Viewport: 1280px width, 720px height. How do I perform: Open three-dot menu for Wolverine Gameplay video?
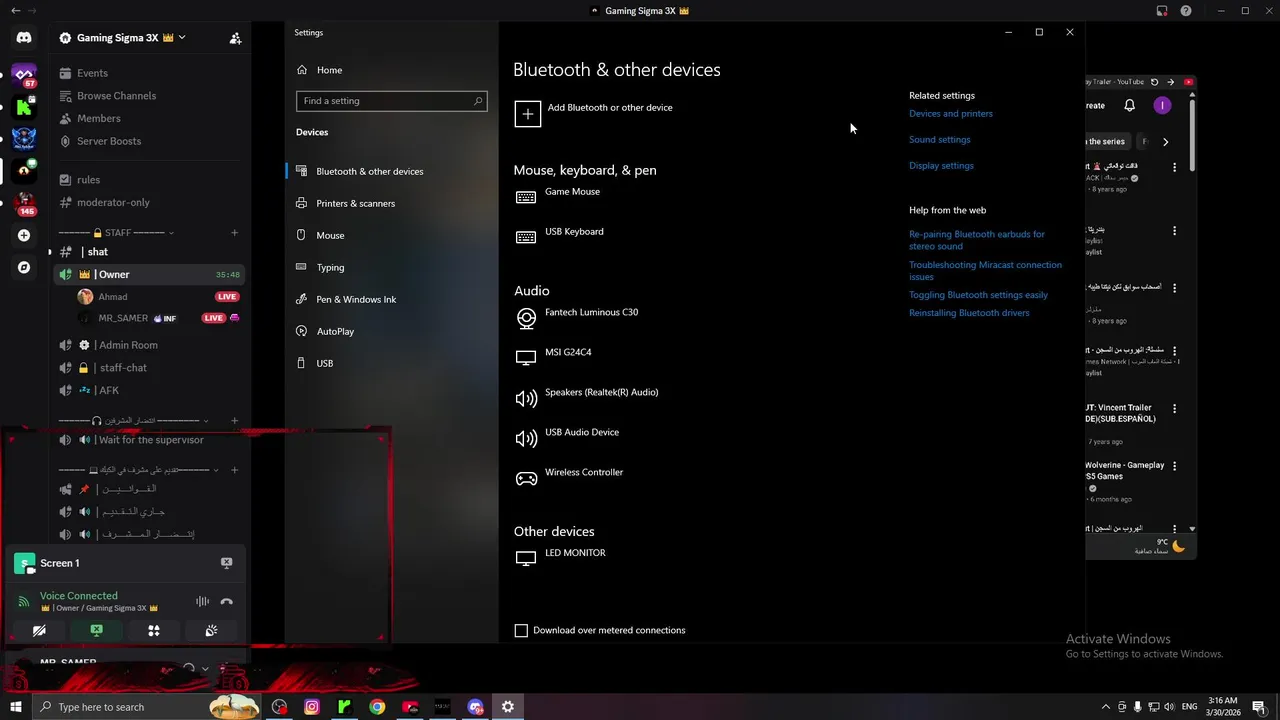pos(1174,466)
